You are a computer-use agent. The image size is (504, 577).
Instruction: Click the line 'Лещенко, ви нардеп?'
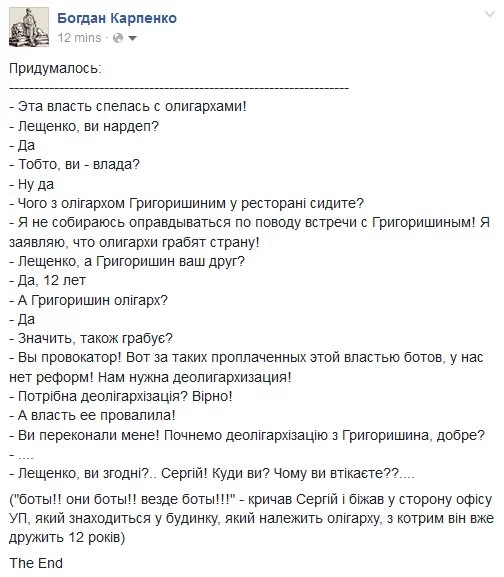84,126
